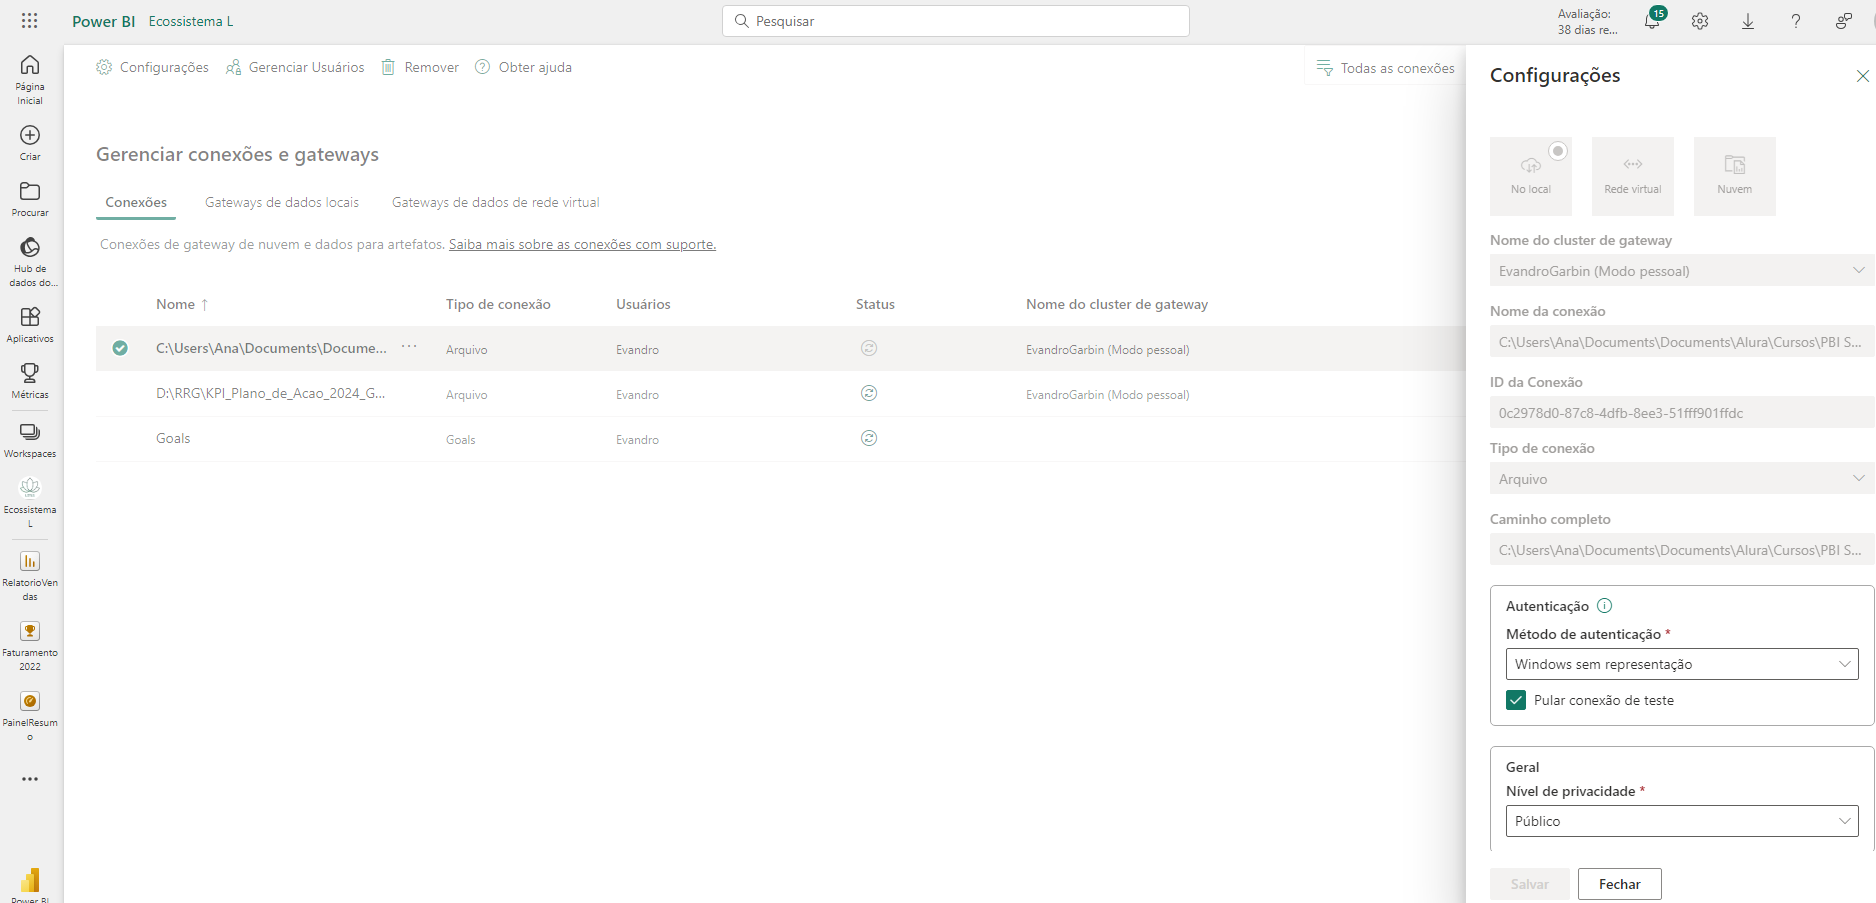Viewport: 1876px width, 903px height.
Task: Open the feedback people icon
Action: [1844, 21]
